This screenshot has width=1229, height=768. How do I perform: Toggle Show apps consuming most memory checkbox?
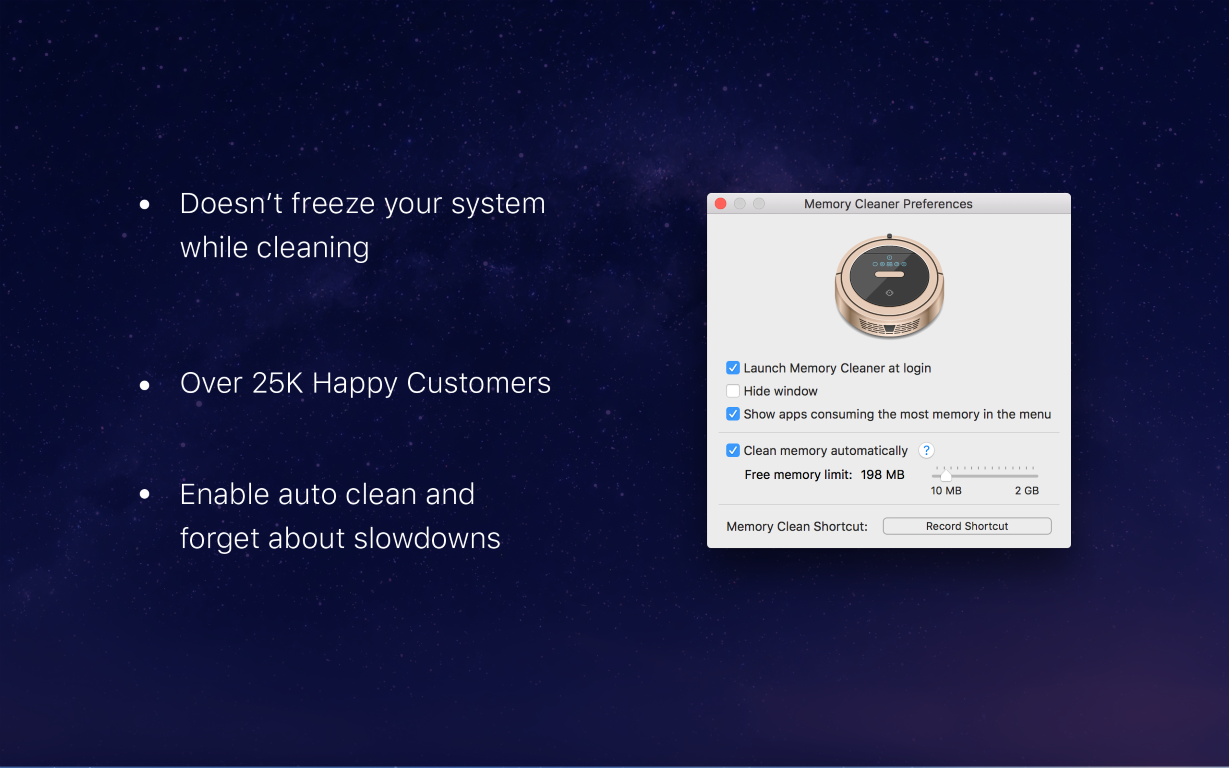pos(733,414)
